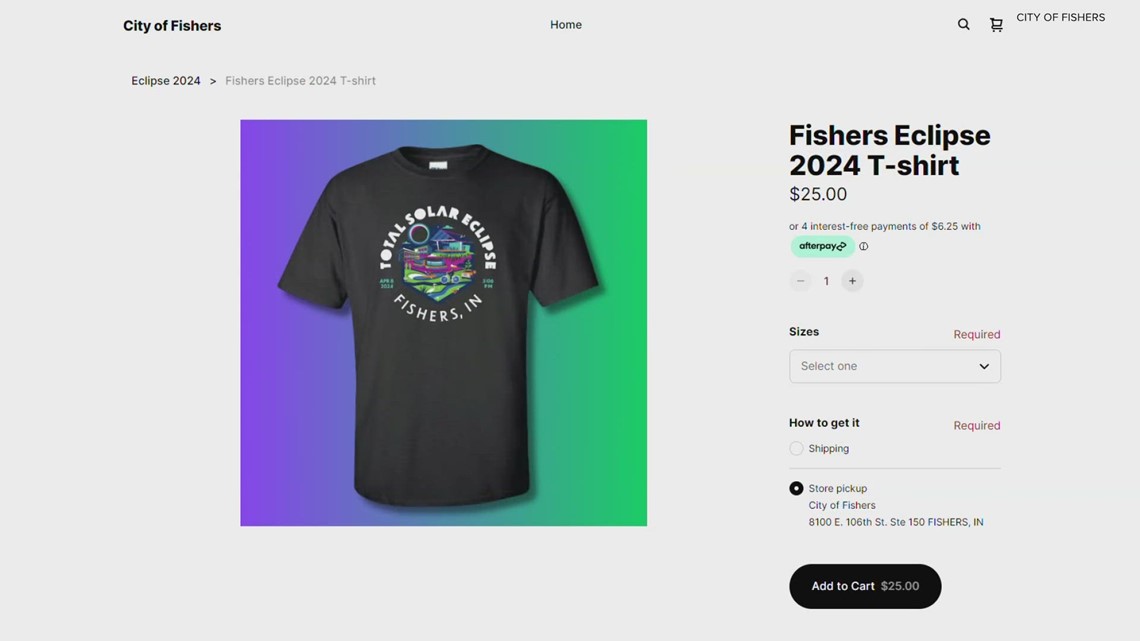Select the Store pickup option
Screen dimensions: 1140x641
pos(796,488)
